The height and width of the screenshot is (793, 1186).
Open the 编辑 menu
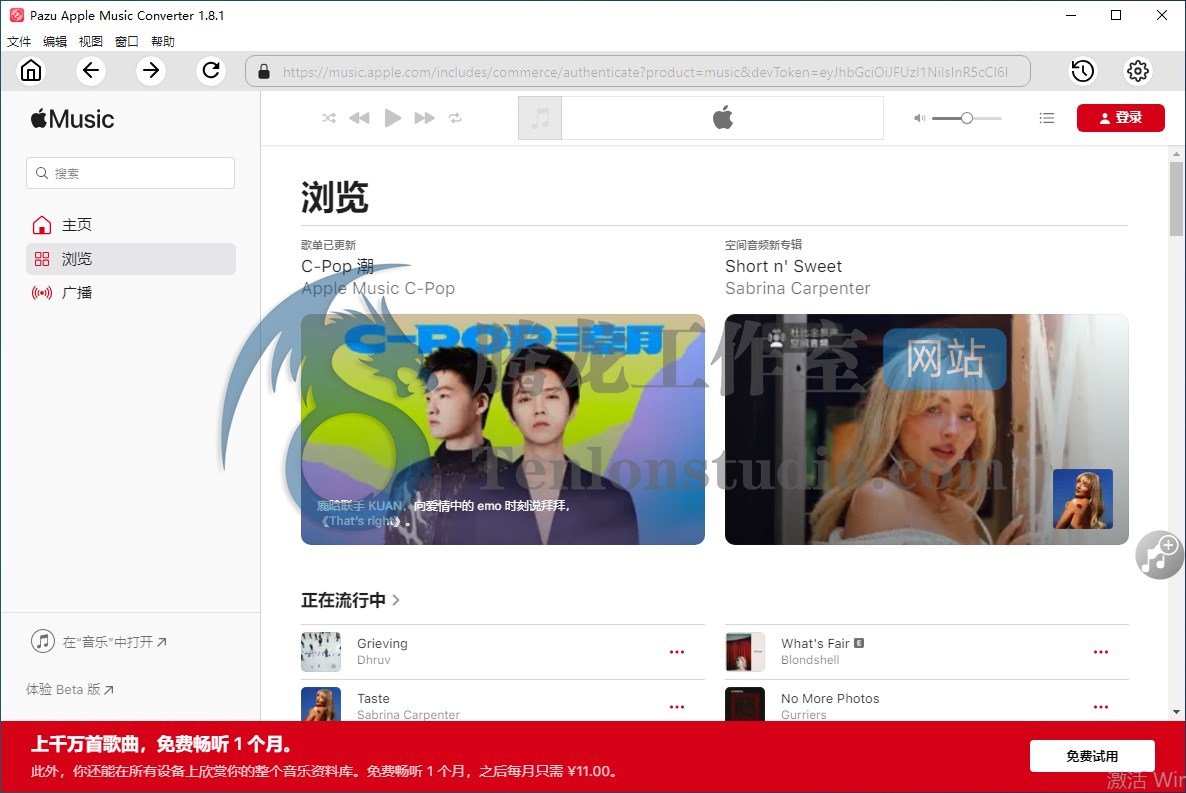coord(54,41)
